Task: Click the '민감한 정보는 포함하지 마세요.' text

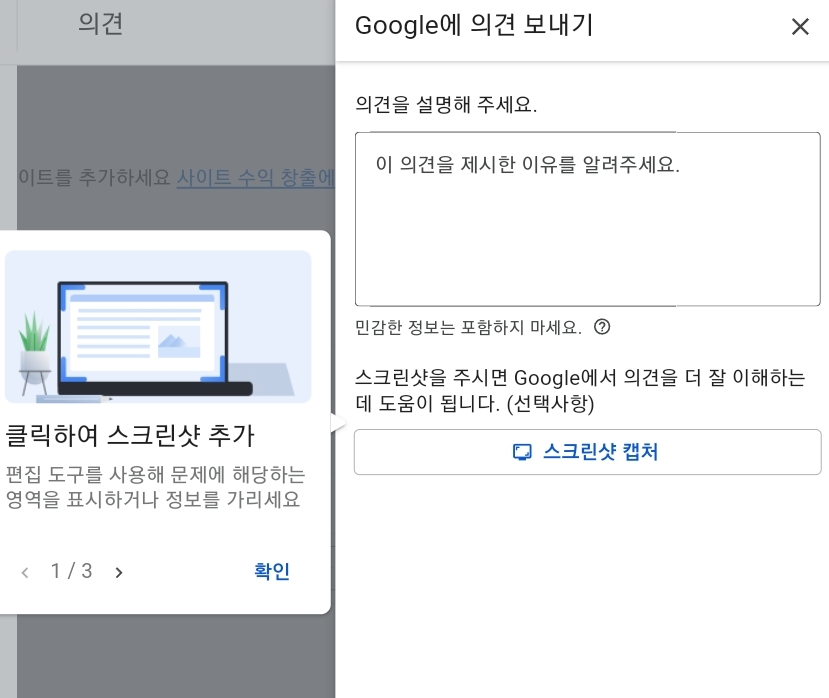Action: click(x=468, y=327)
